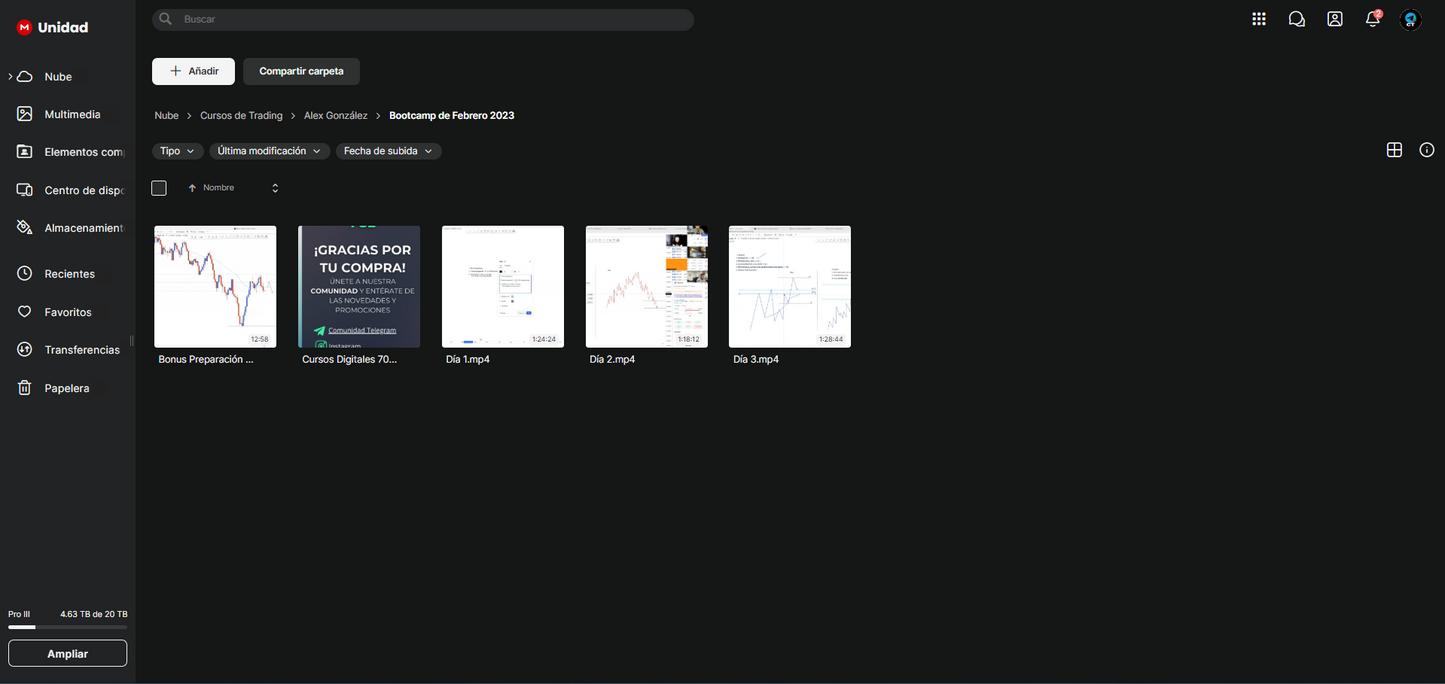Image resolution: width=1445 pixels, height=684 pixels.
Task: Open the Última modificación filter
Action: coord(269,151)
